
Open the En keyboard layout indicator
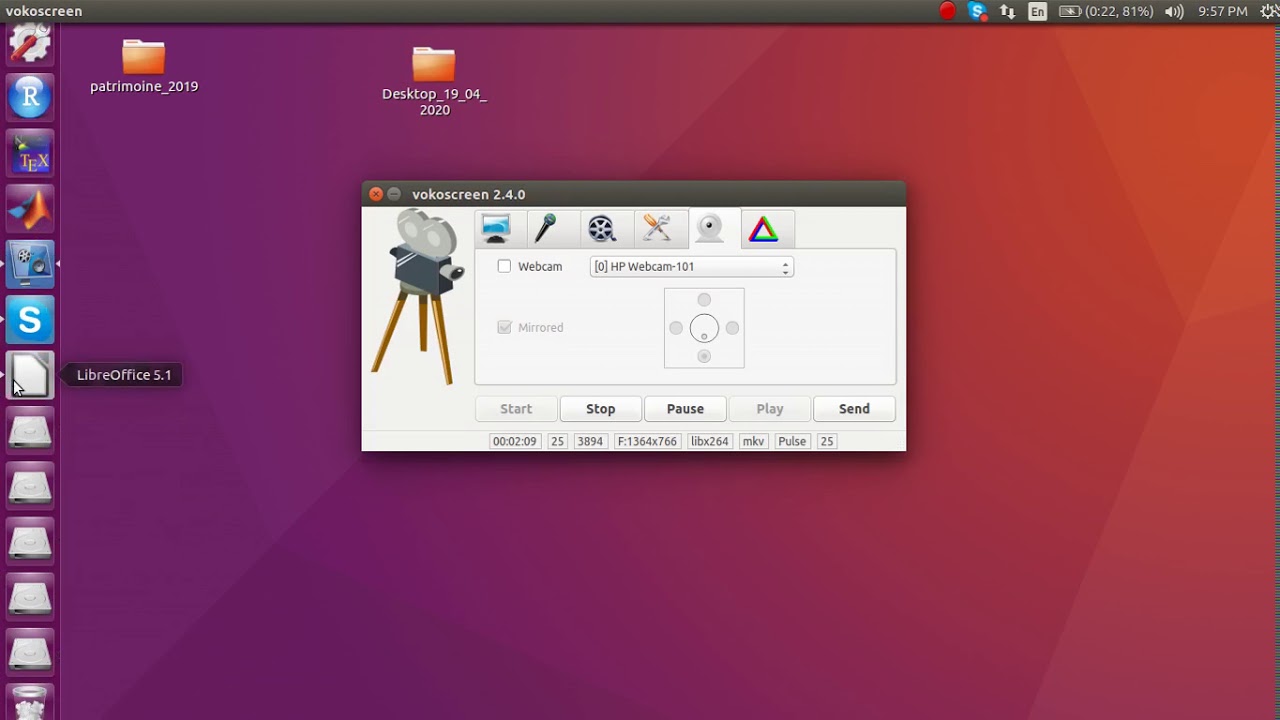[1038, 11]
